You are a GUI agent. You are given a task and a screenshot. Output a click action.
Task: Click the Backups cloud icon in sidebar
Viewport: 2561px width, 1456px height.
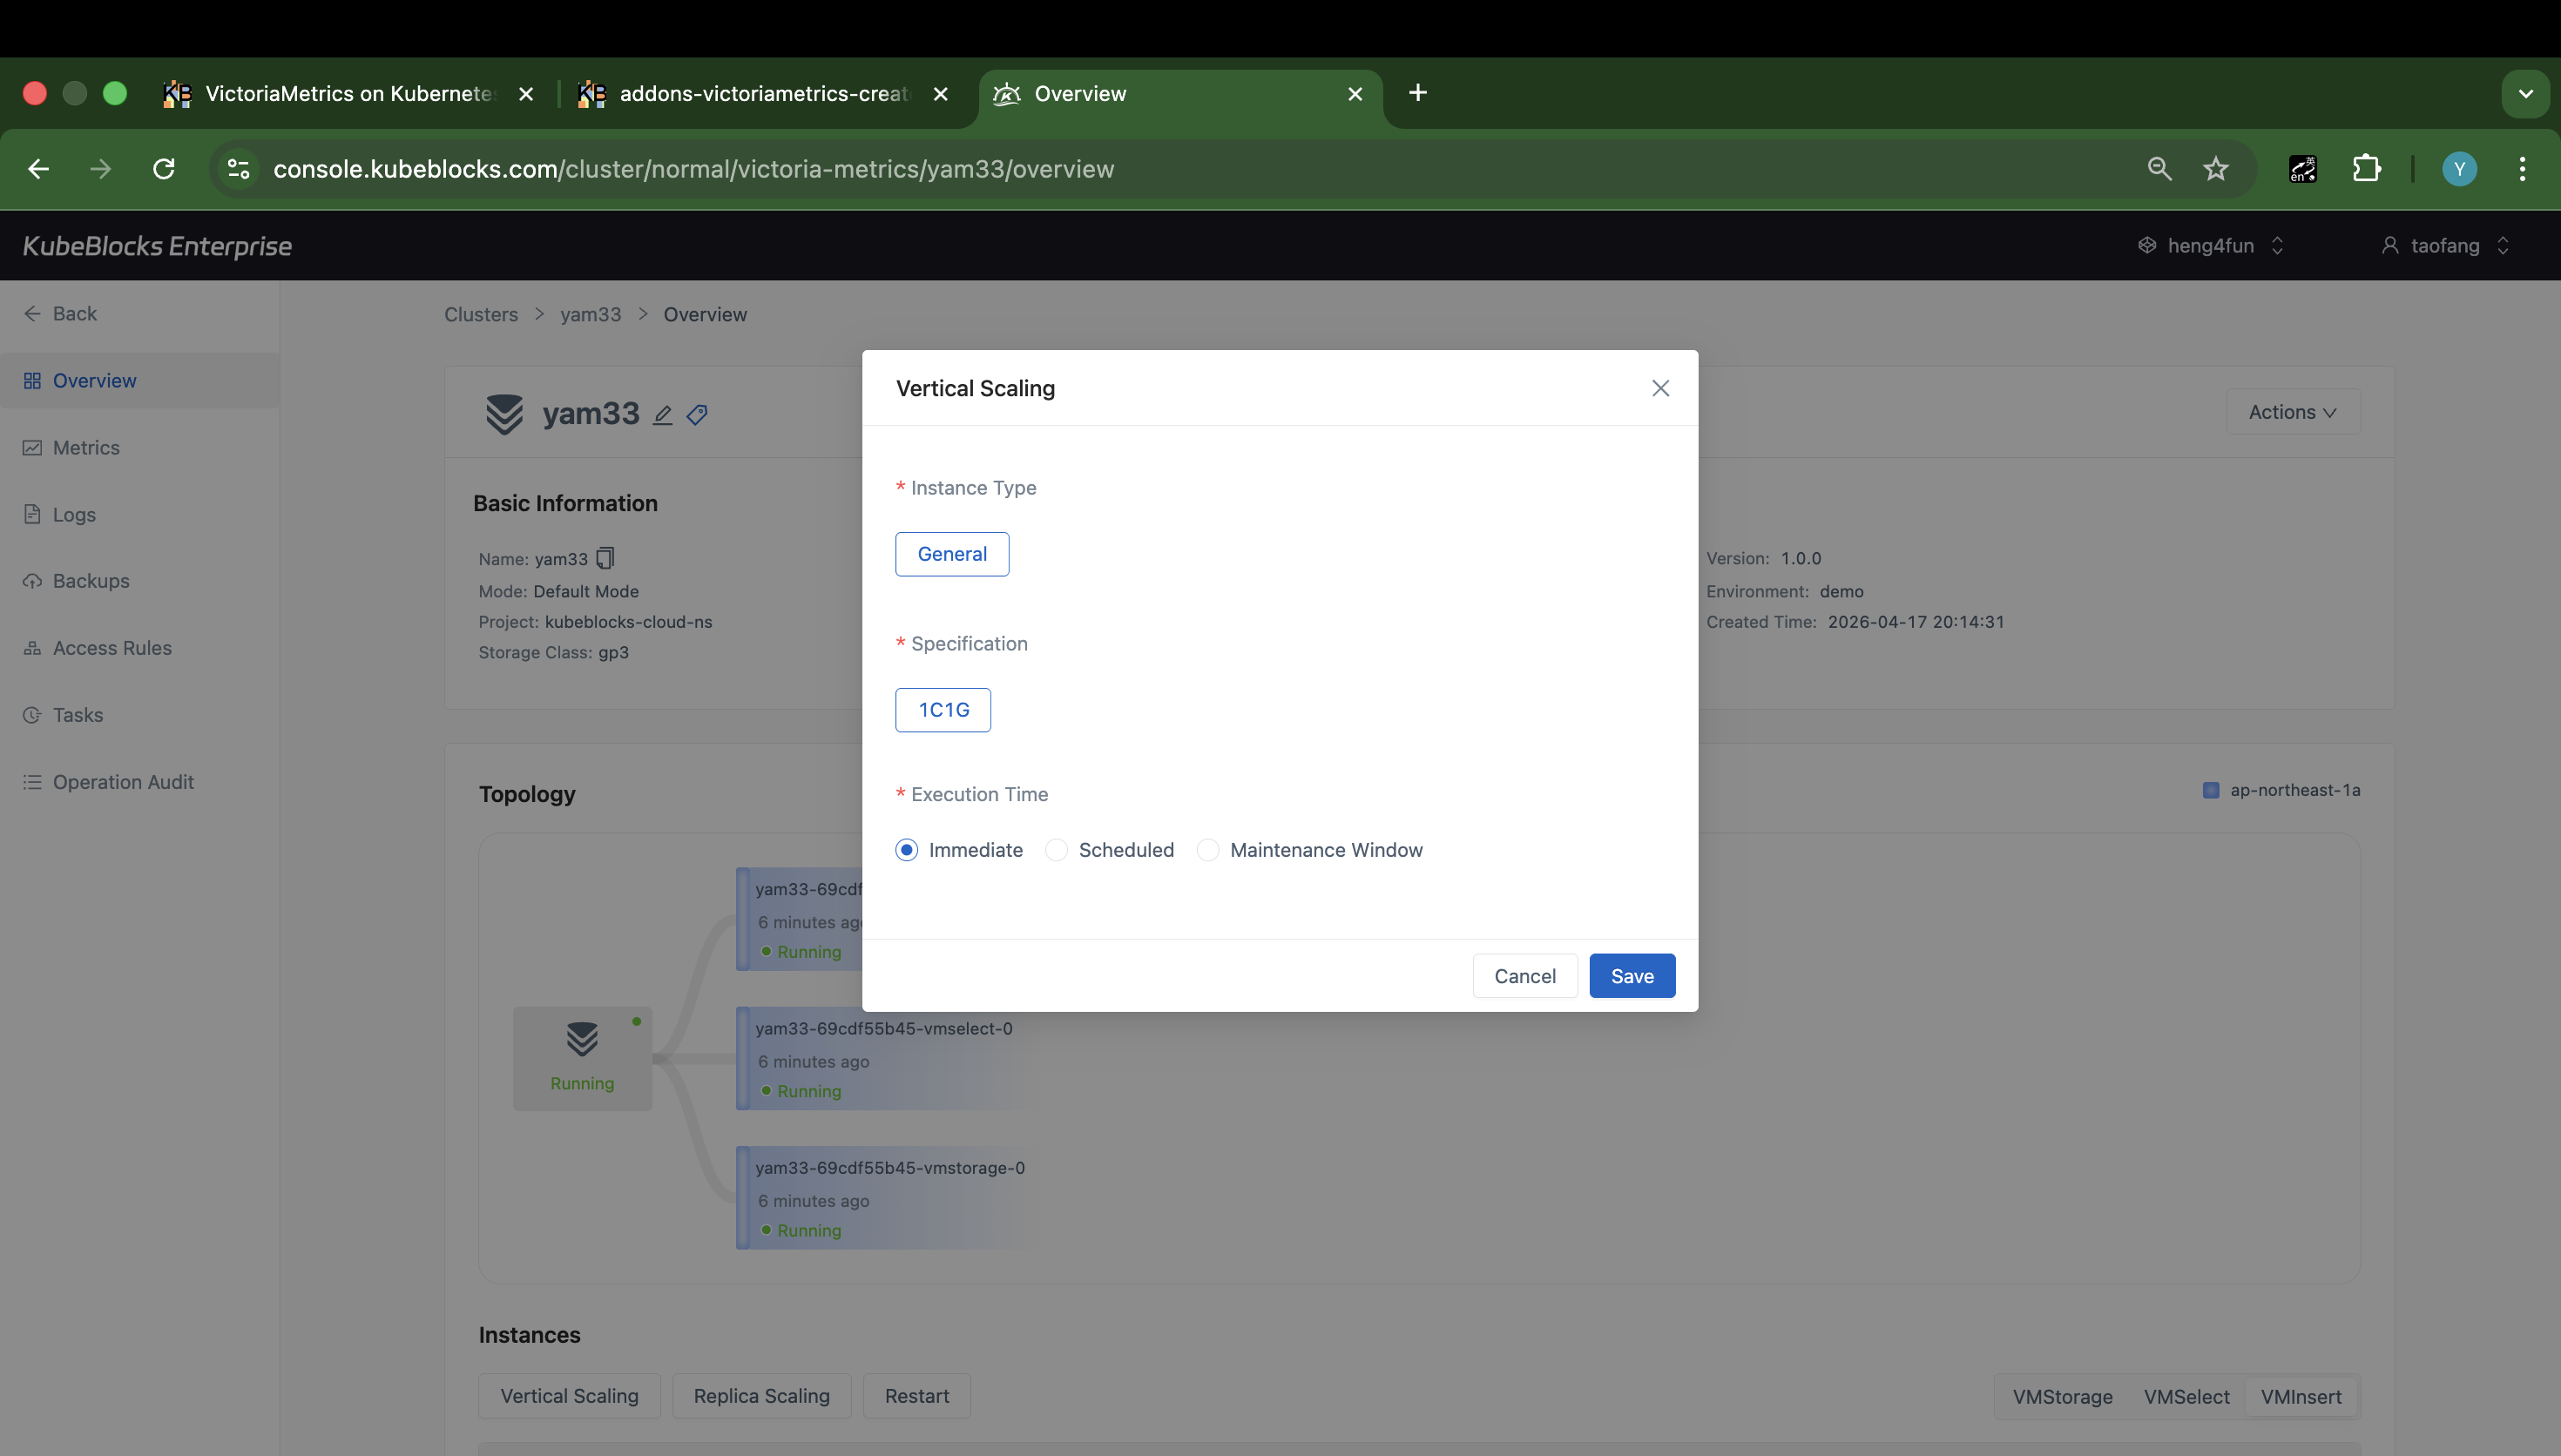(x=32, y=581)
